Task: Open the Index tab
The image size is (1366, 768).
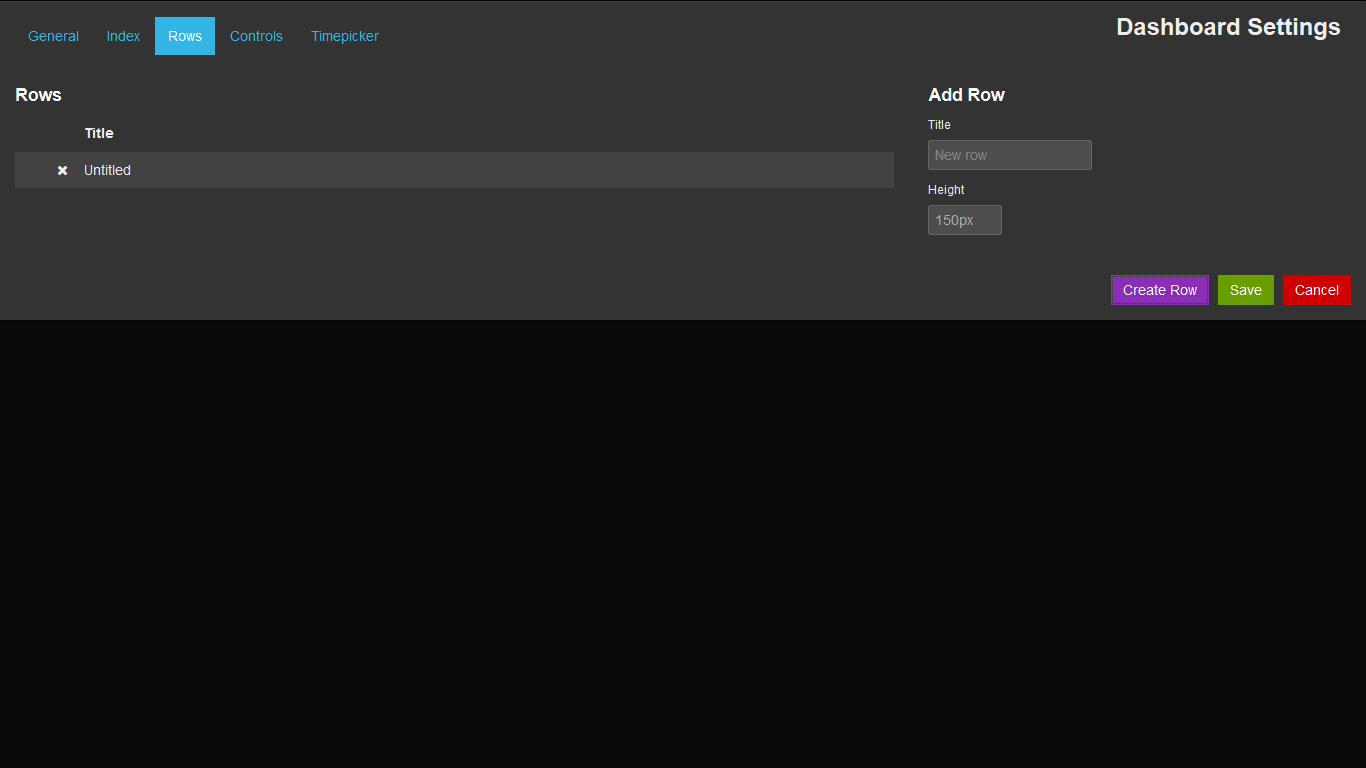Action: point(123,36)
